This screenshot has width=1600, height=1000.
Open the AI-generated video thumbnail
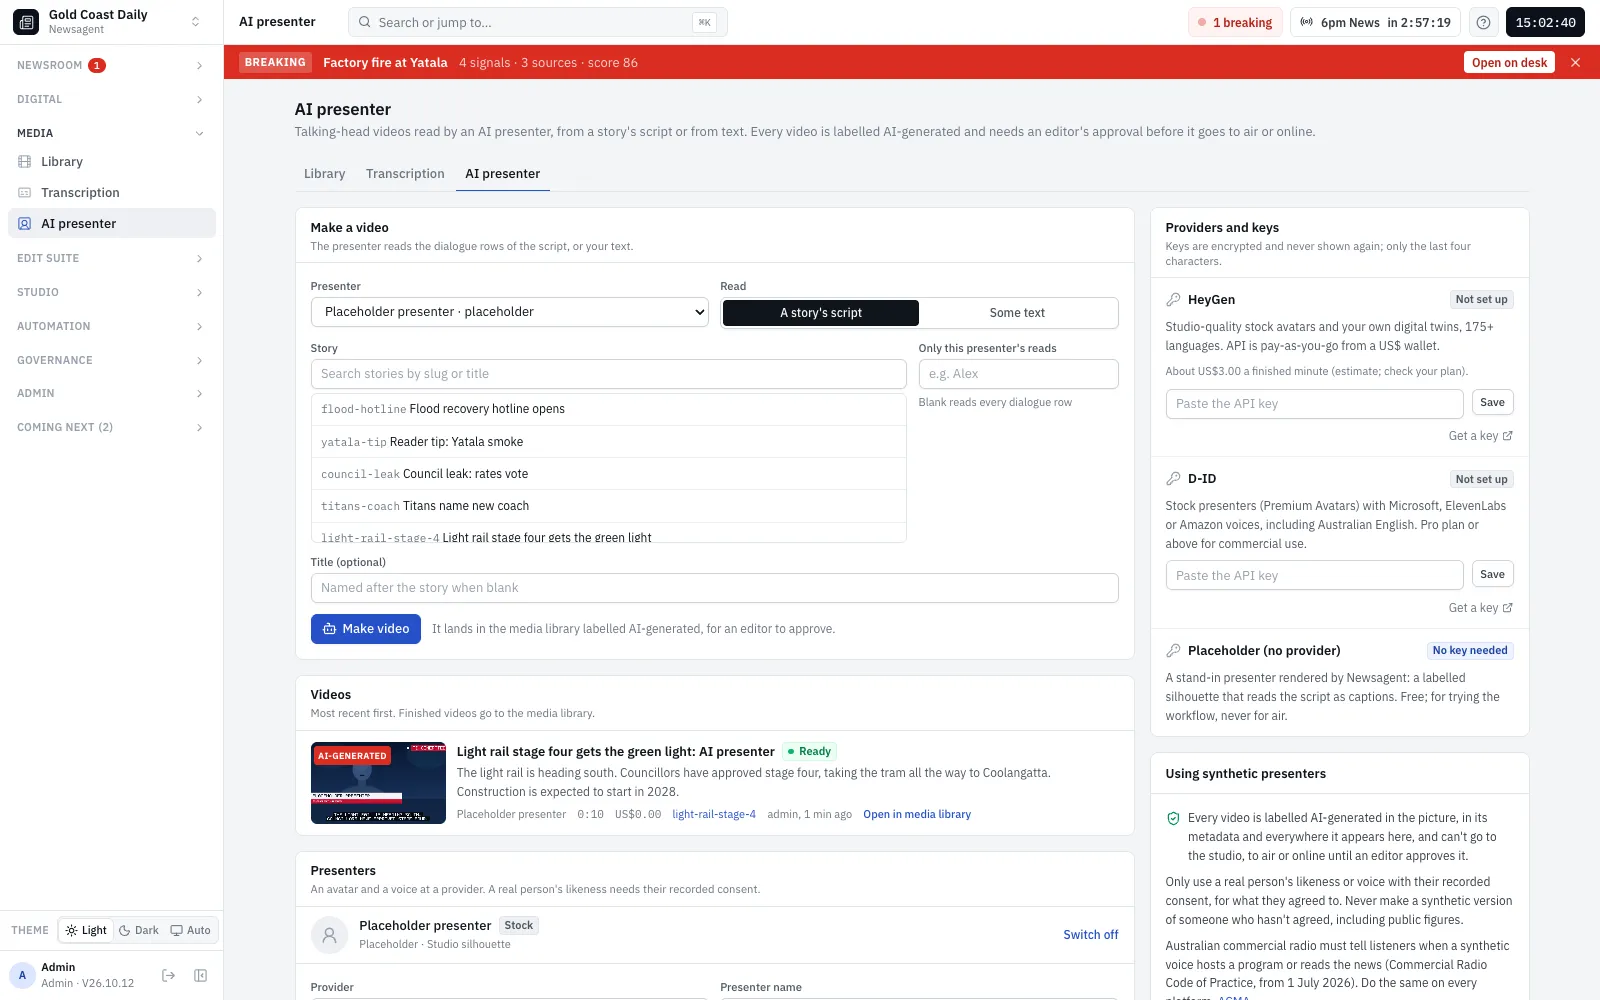click(378, 783)
